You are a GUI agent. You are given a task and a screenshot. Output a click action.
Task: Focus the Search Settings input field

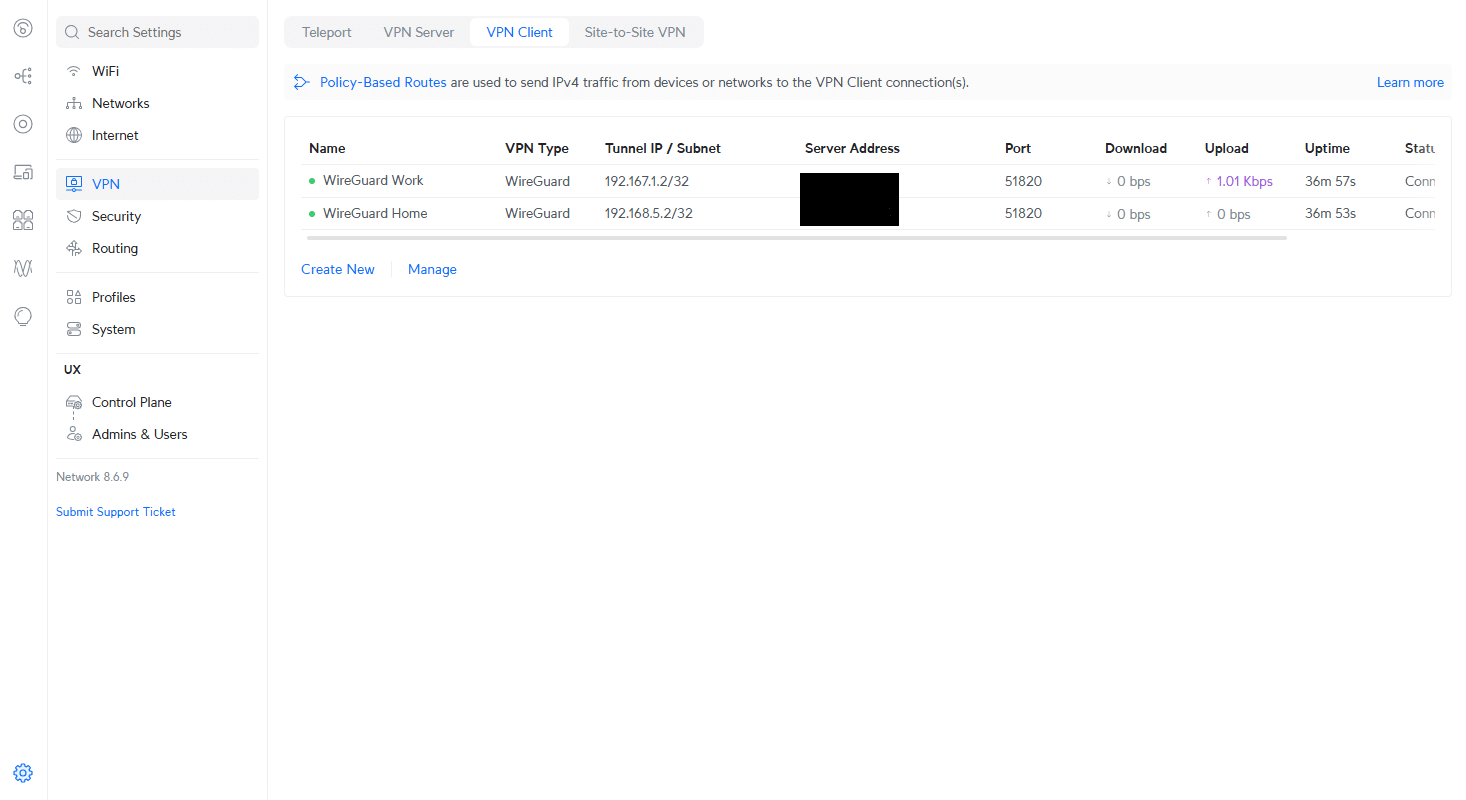(x=157, y=32)
